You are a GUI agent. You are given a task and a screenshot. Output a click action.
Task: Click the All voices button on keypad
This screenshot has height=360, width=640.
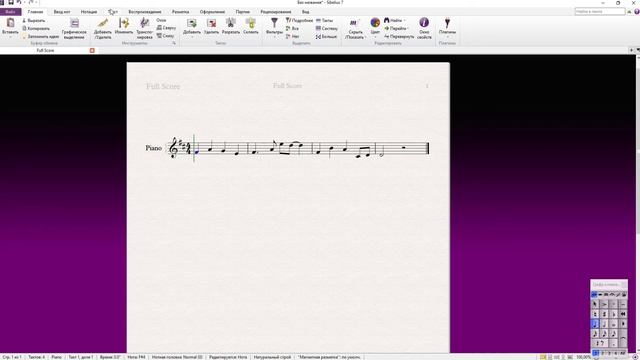622,353
